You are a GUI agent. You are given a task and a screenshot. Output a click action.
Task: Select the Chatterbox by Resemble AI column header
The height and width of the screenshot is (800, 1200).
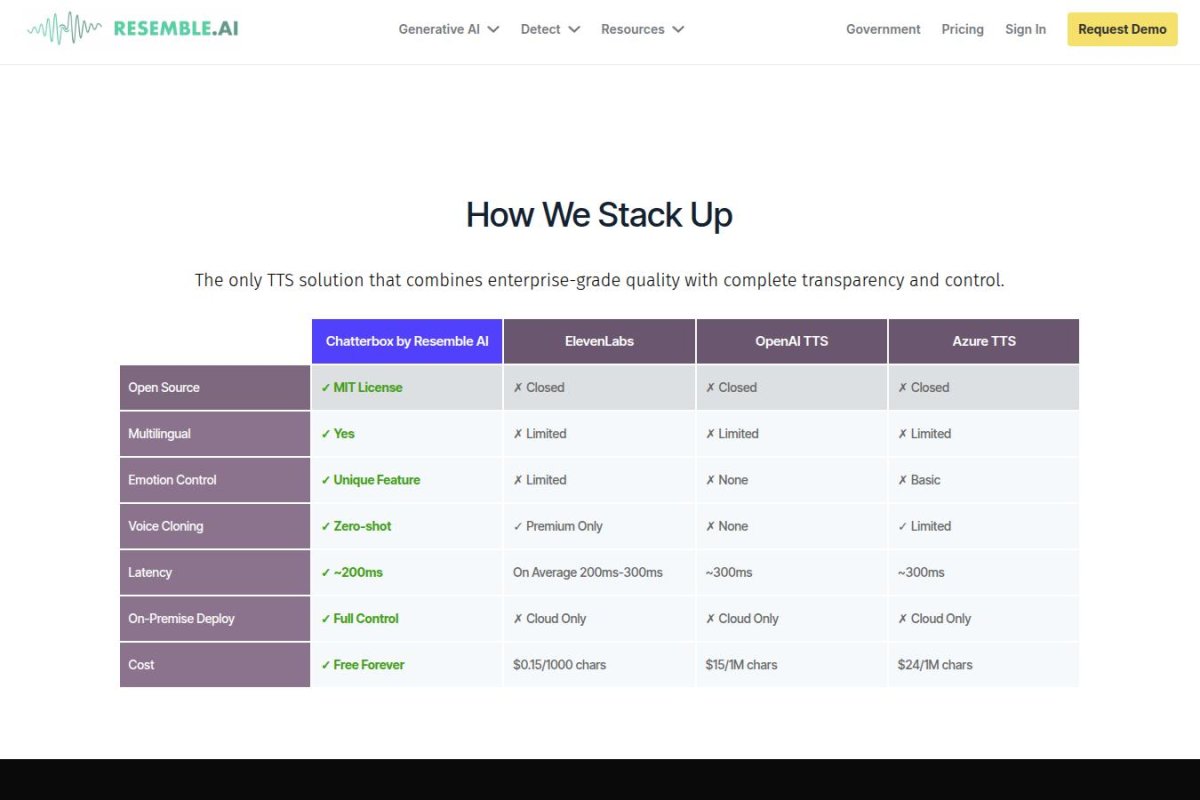406,341
